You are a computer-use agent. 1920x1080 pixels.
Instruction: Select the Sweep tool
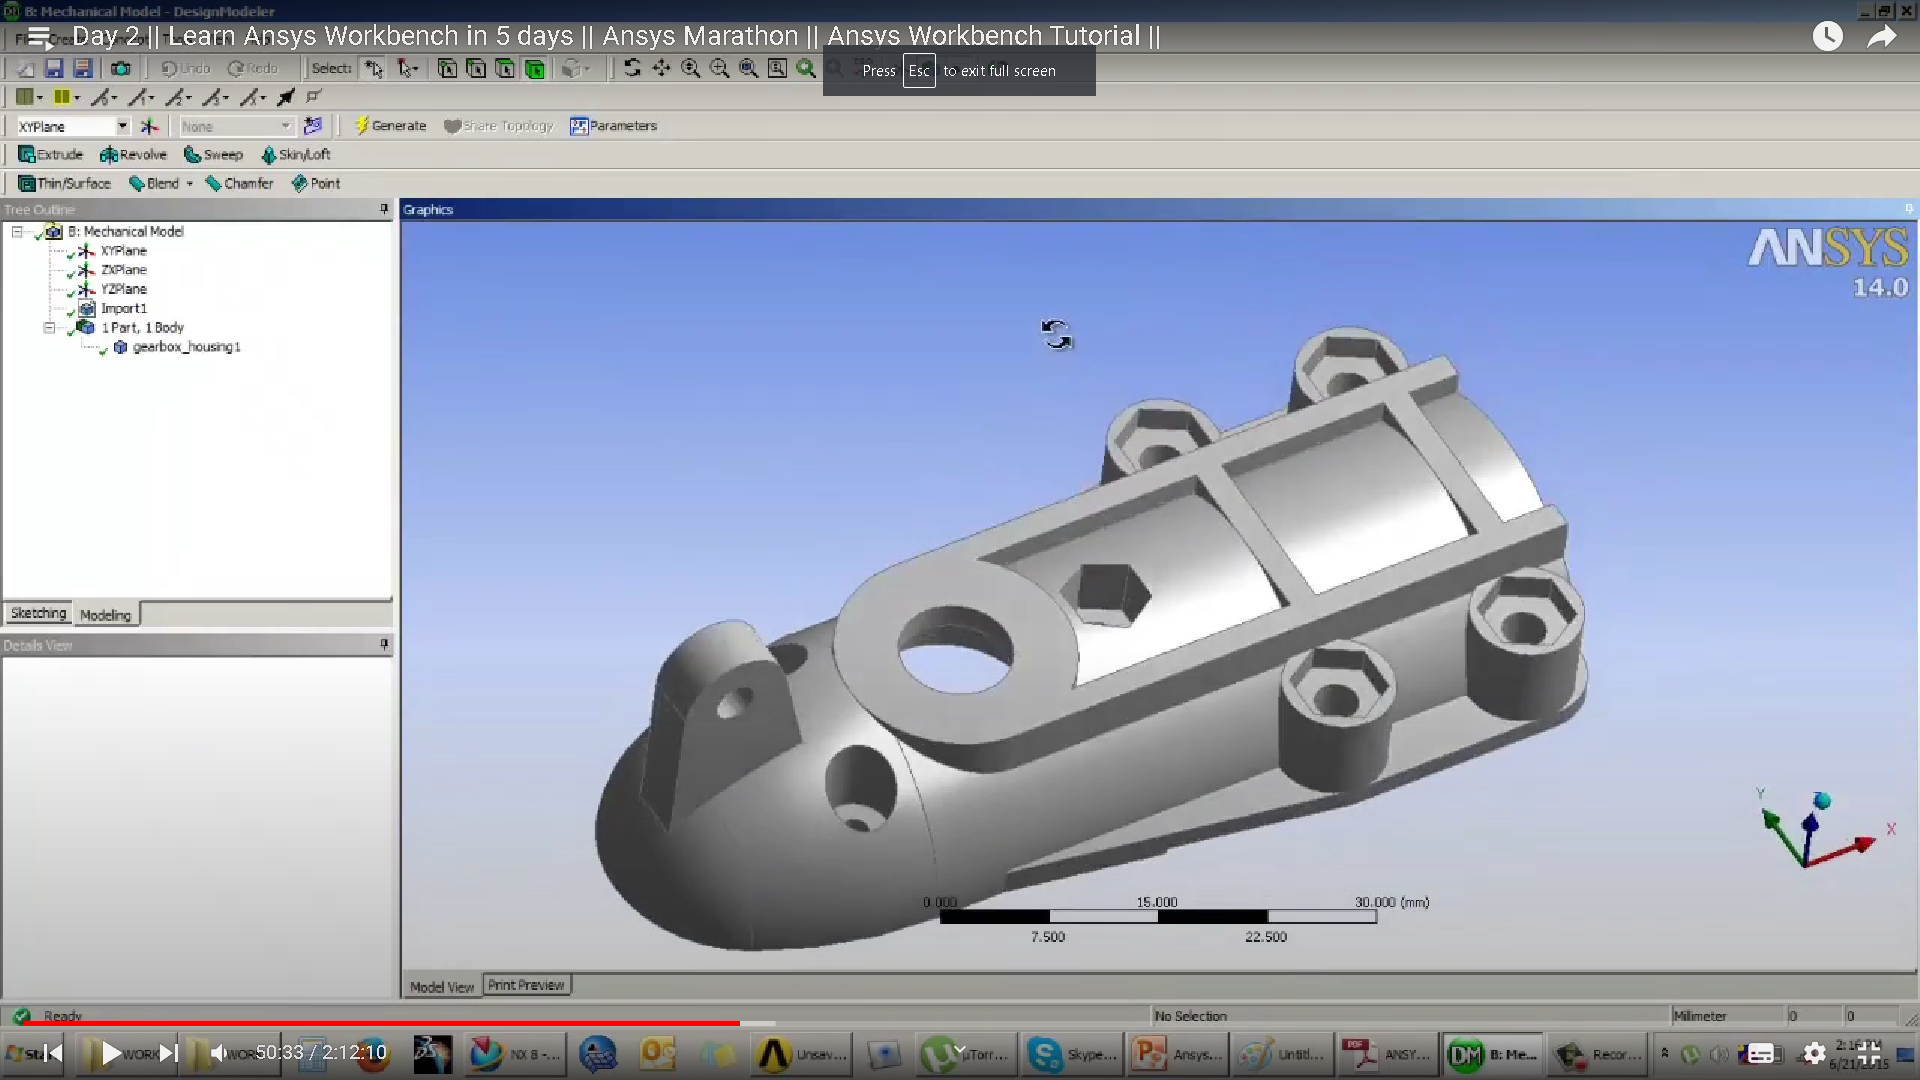point(213,155)
